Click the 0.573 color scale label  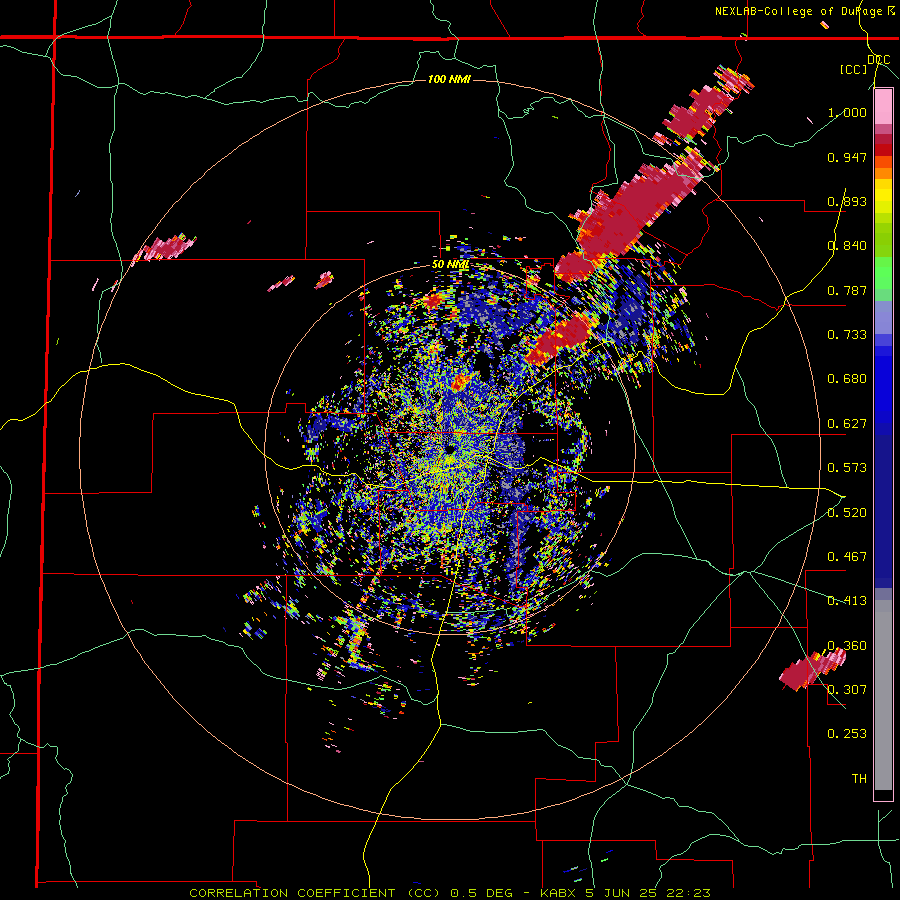click(x=847, y=468)
